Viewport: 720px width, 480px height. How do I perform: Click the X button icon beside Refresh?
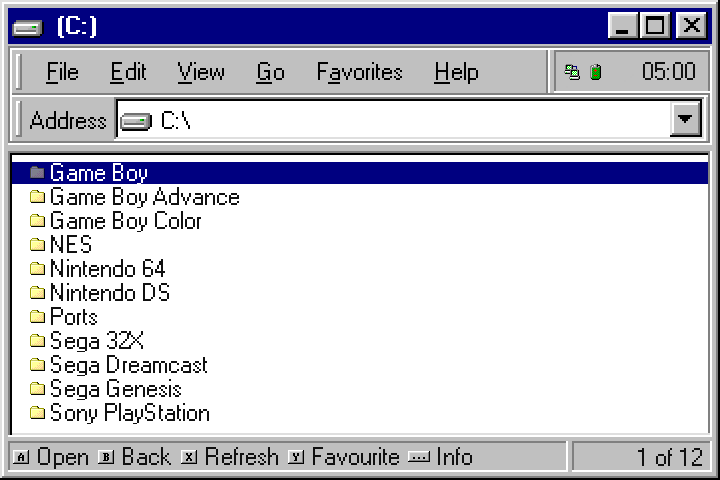click(189, 457)
